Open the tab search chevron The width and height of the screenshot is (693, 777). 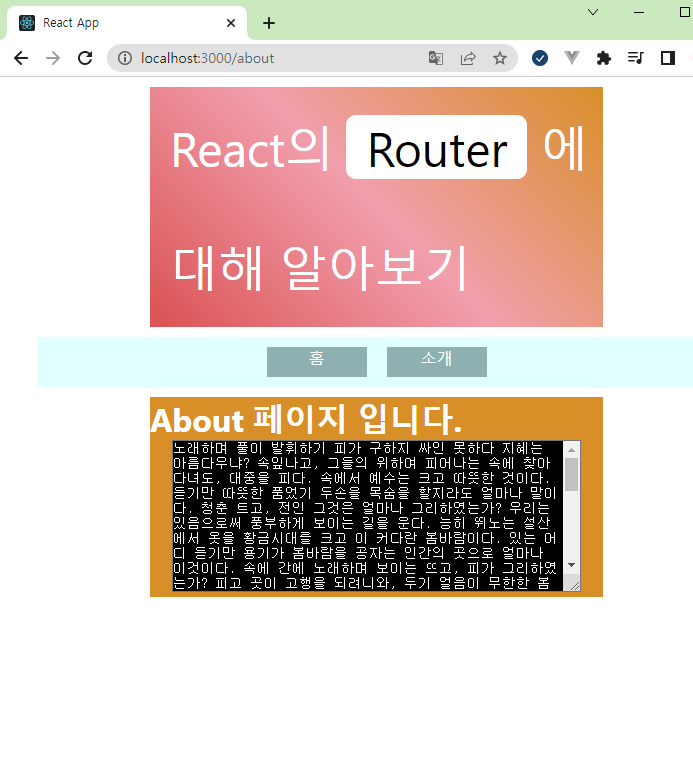click(593, 12)
